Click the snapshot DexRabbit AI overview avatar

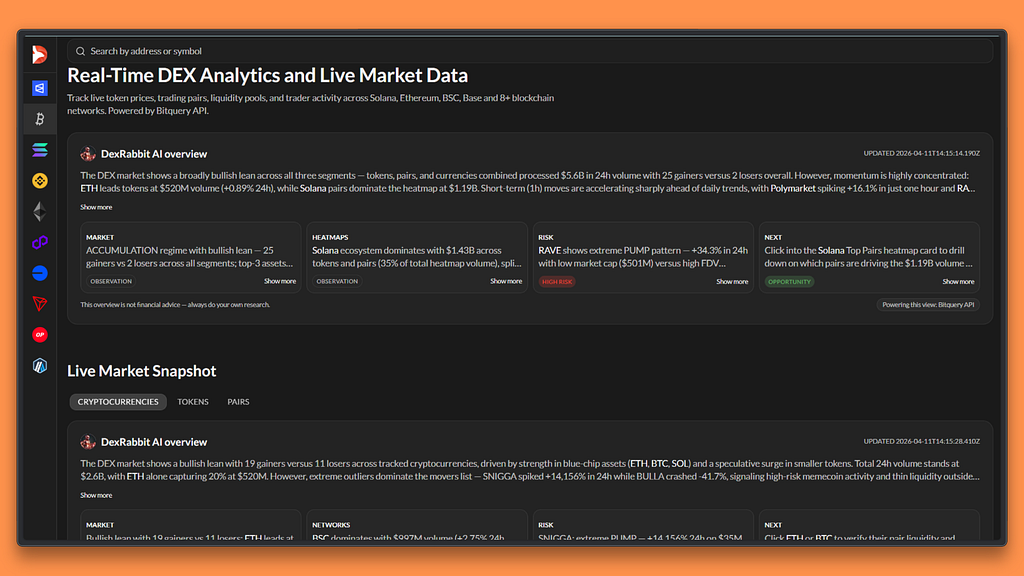point(88,441)
